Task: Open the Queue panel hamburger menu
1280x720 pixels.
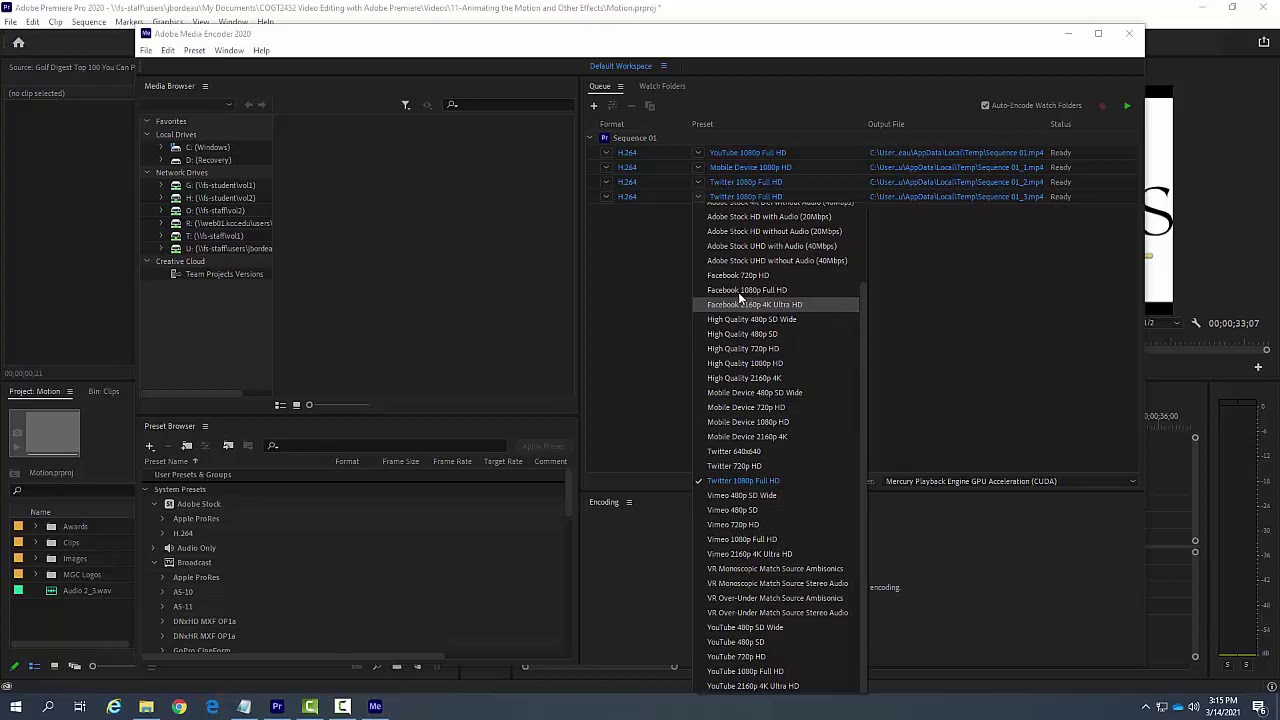Action: tap(620, 86)
